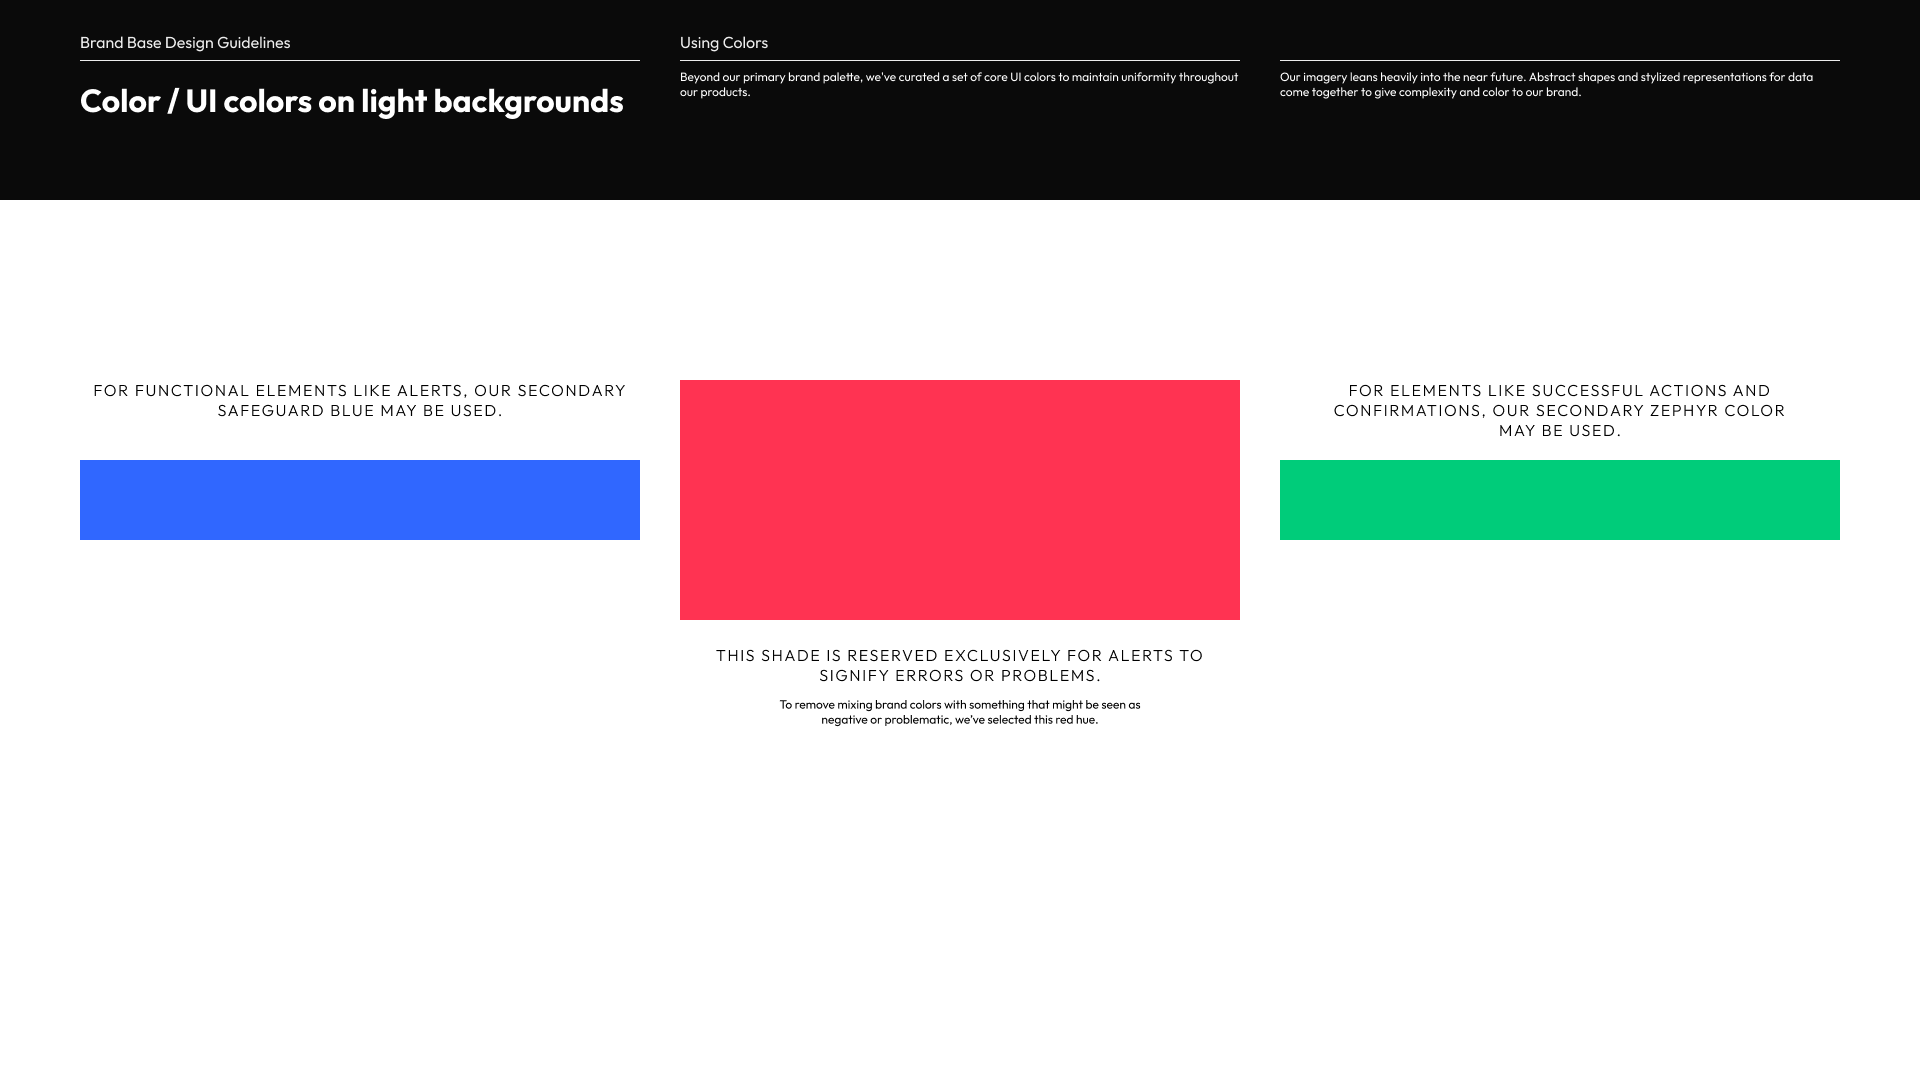Select the large red alert color block
This screenshot has width=1920, height=1080.
pyautogui.click(x=960, y=500)
